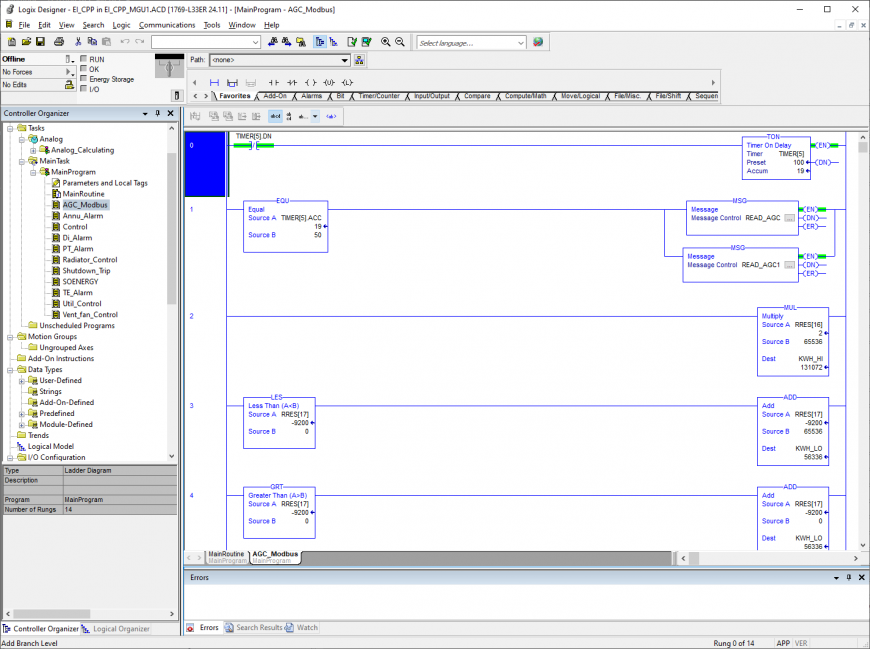Collapse the Tasks tree node
870x649 pixels.
point(10,128)
